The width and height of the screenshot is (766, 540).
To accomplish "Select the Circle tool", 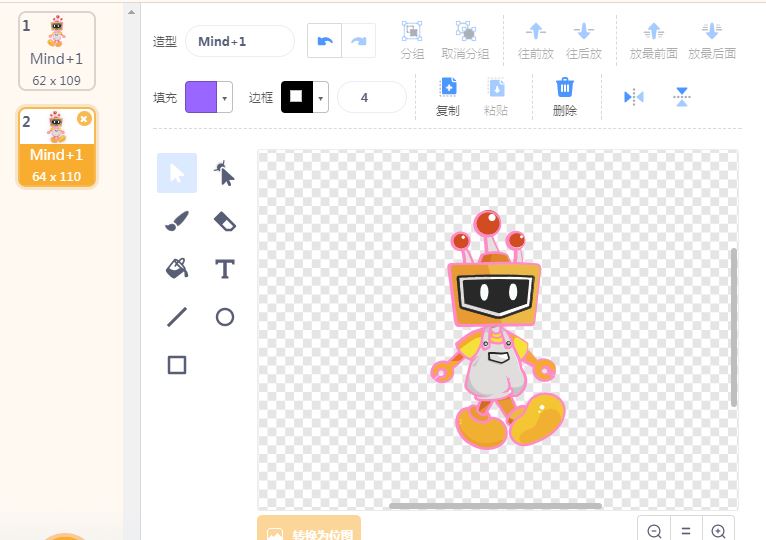I will (225, 317).
